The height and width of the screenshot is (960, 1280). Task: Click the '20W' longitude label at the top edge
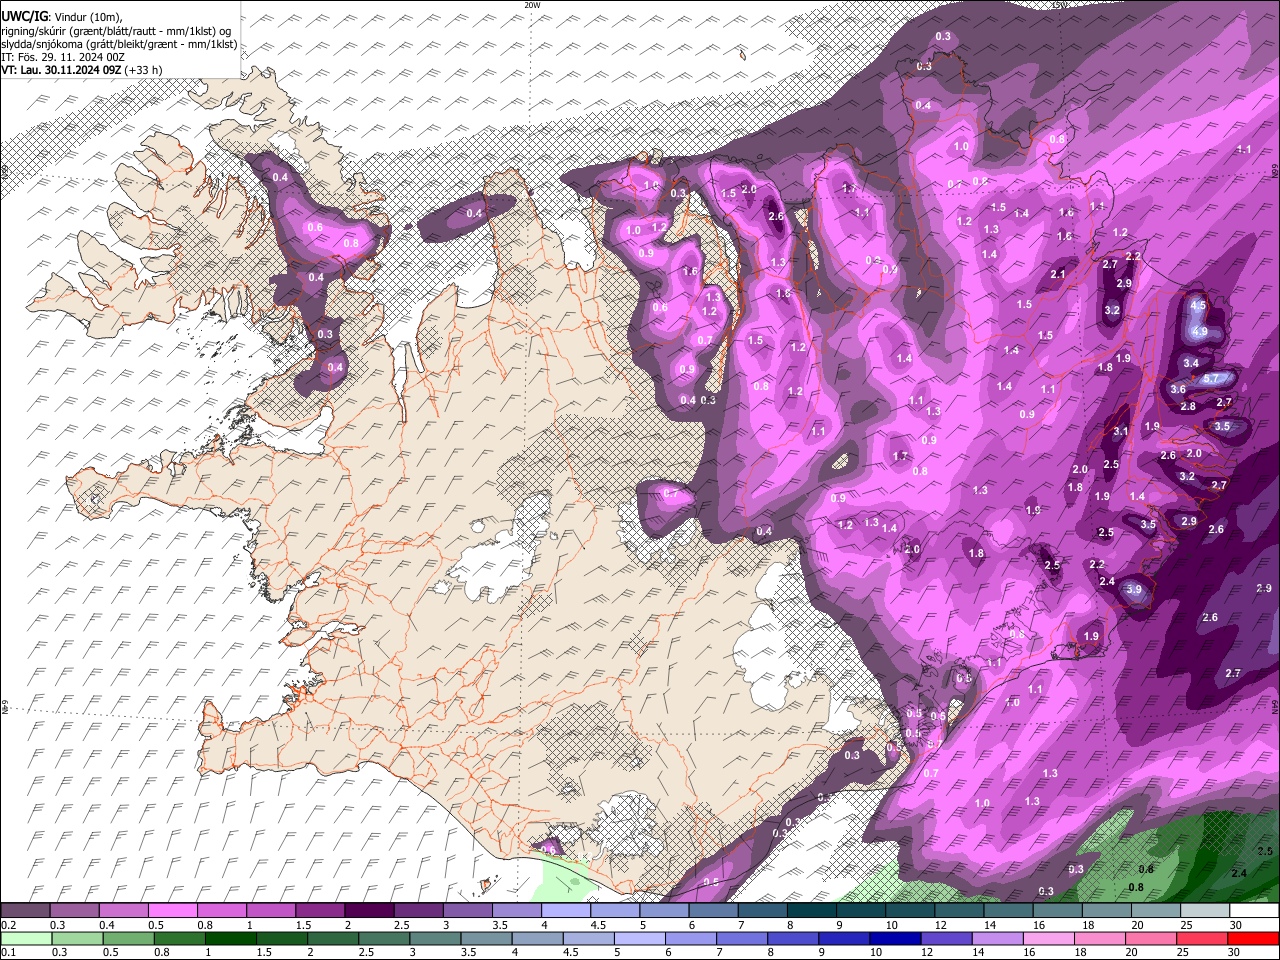tap(532, 5)
